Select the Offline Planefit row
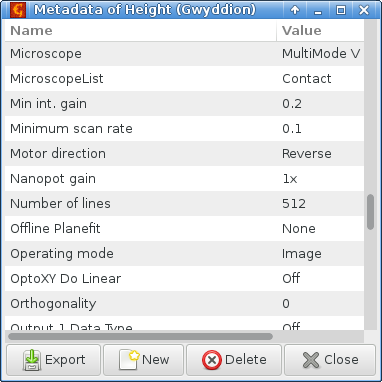Image resolution: width=382 pixels, height=382 pixels. [x=184, y=229]
